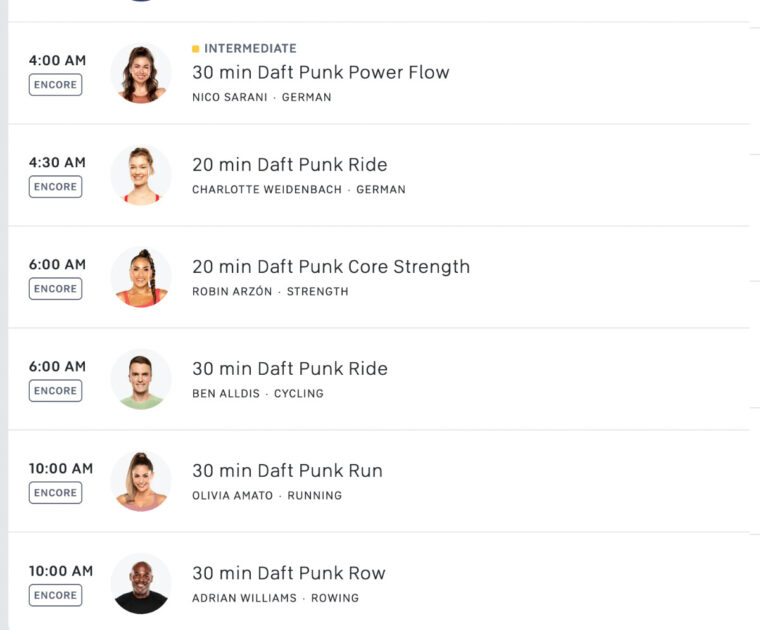
Task: Open 20 min Daft Punk Core Strength class
Action: pos(330,267)
